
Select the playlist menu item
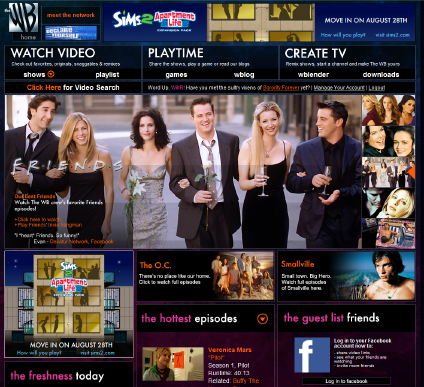[107, 75]
